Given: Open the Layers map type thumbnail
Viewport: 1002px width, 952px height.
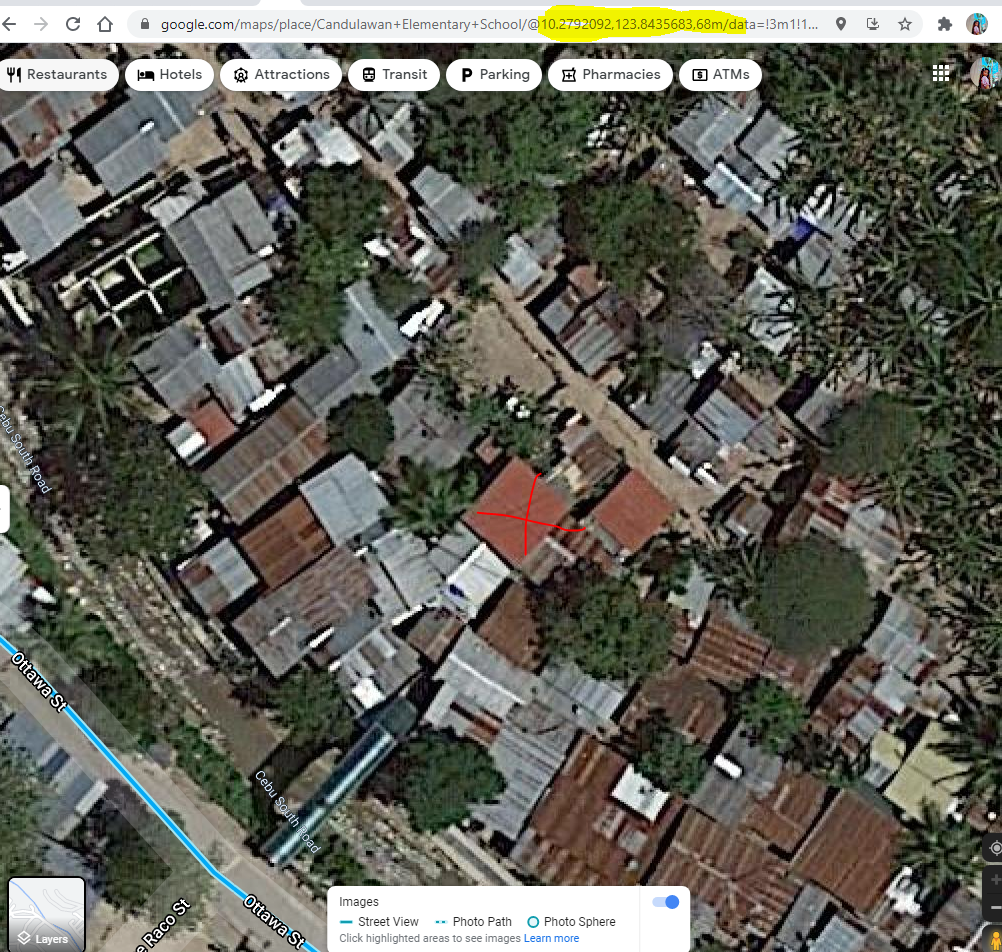Looking at the screenshot, I should (47, 912).
